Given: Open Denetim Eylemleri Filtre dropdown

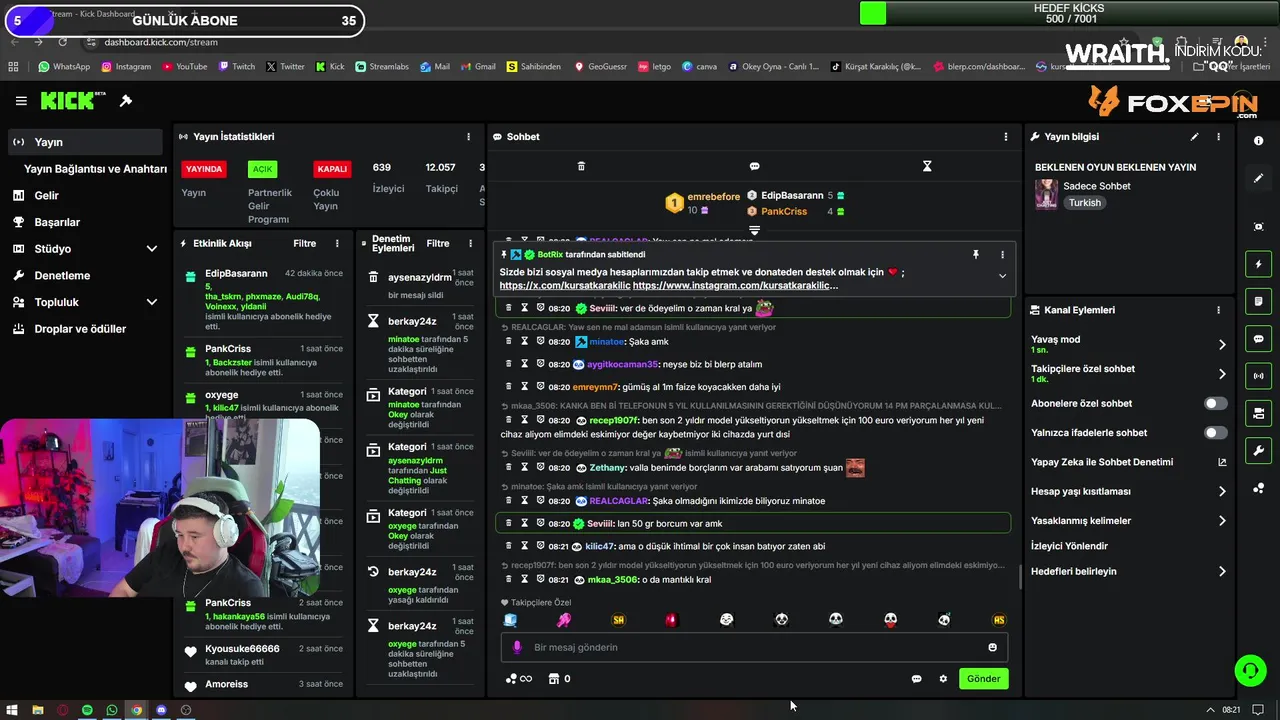Looking at the screenshot, I should coord(438,244).
